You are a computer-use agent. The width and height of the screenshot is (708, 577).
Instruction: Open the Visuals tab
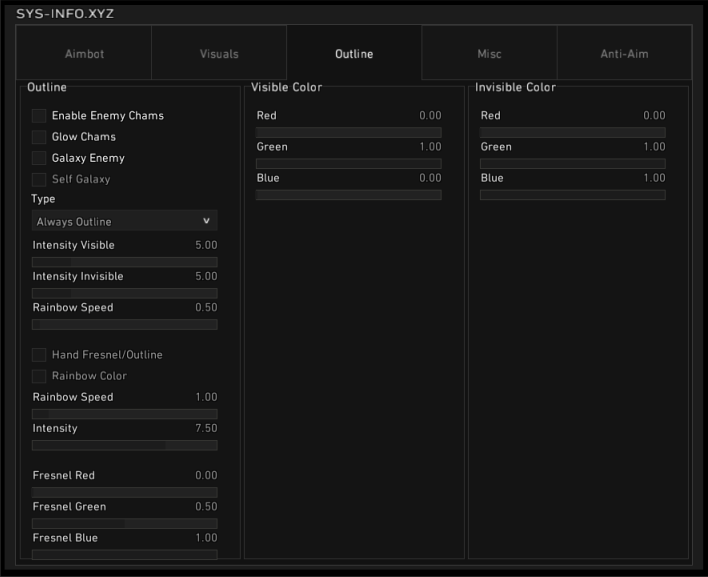pos(219,54)
